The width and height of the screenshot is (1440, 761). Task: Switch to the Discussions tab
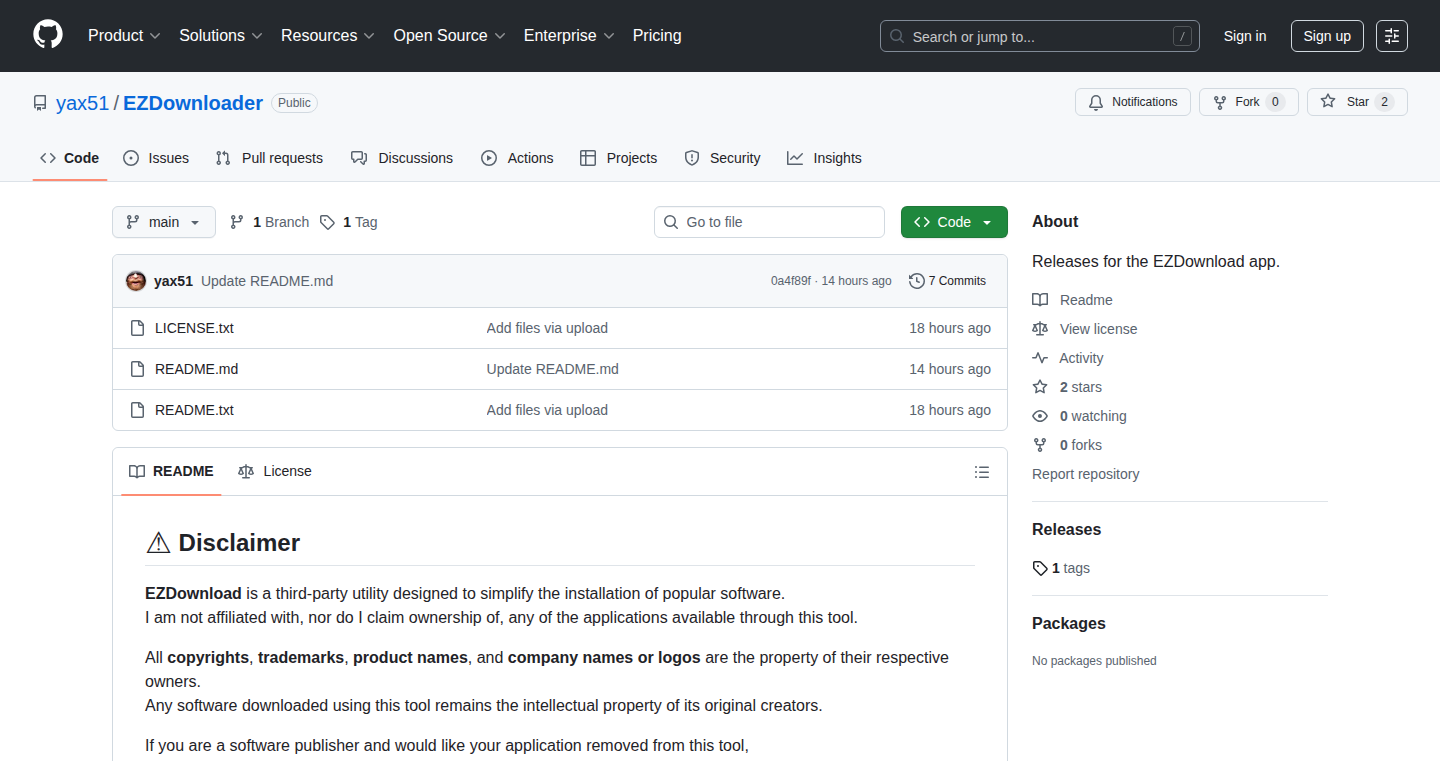402,158
